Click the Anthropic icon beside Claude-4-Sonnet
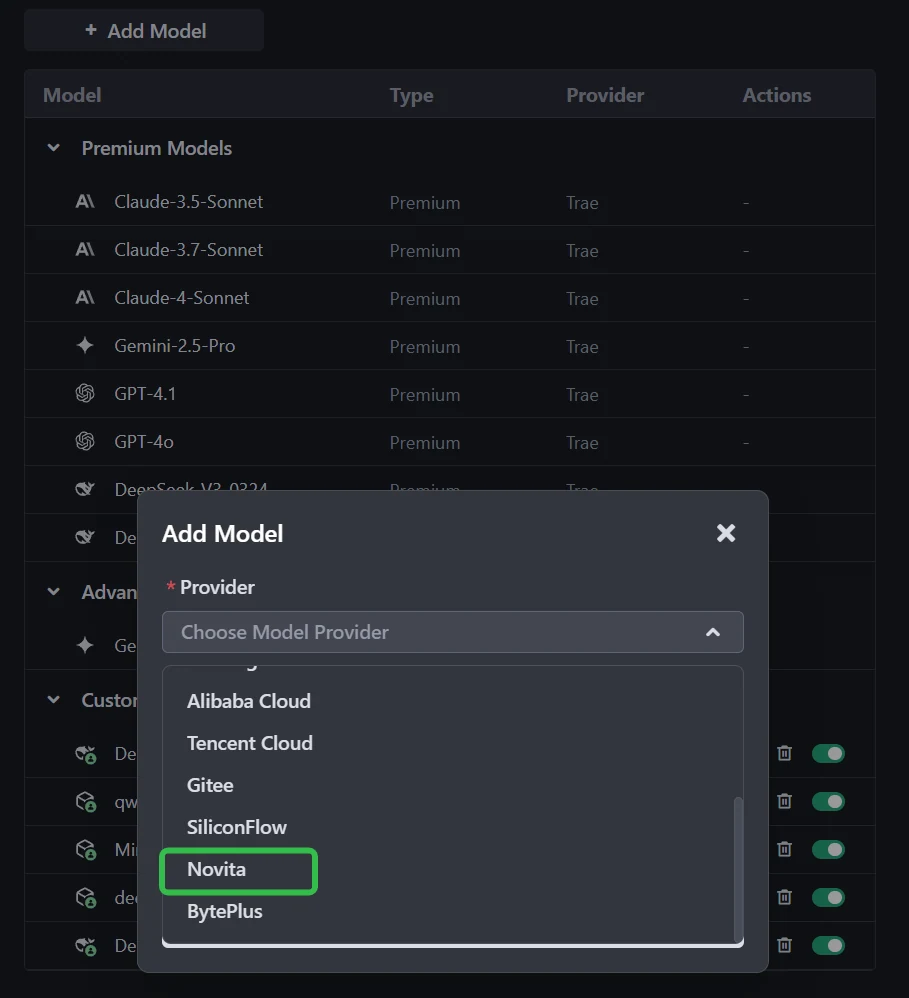This screenshot has height=998, width=909. tap(85, 297)
